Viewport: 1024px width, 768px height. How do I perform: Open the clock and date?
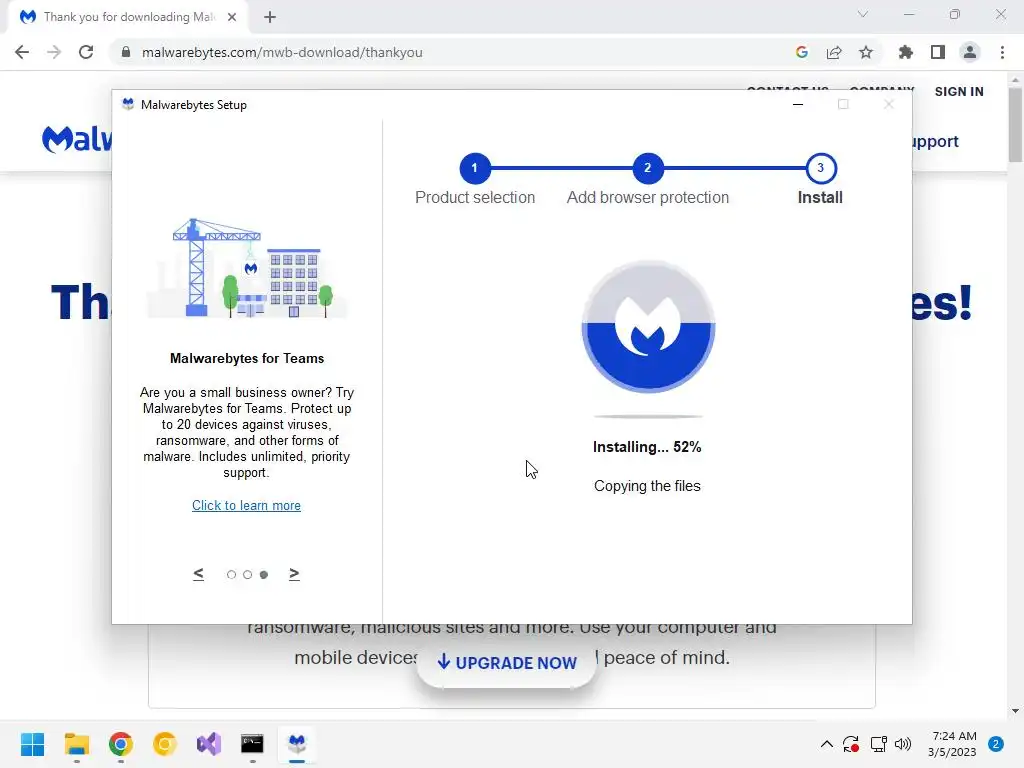coord(953,744)
